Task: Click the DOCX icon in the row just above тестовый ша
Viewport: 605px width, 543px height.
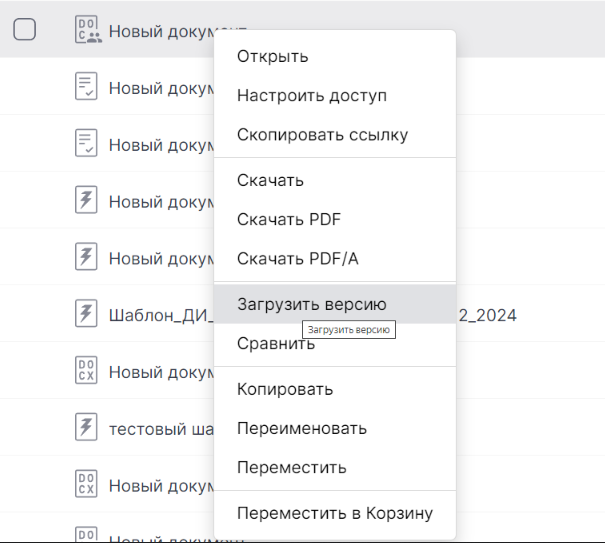Action: 86,370
